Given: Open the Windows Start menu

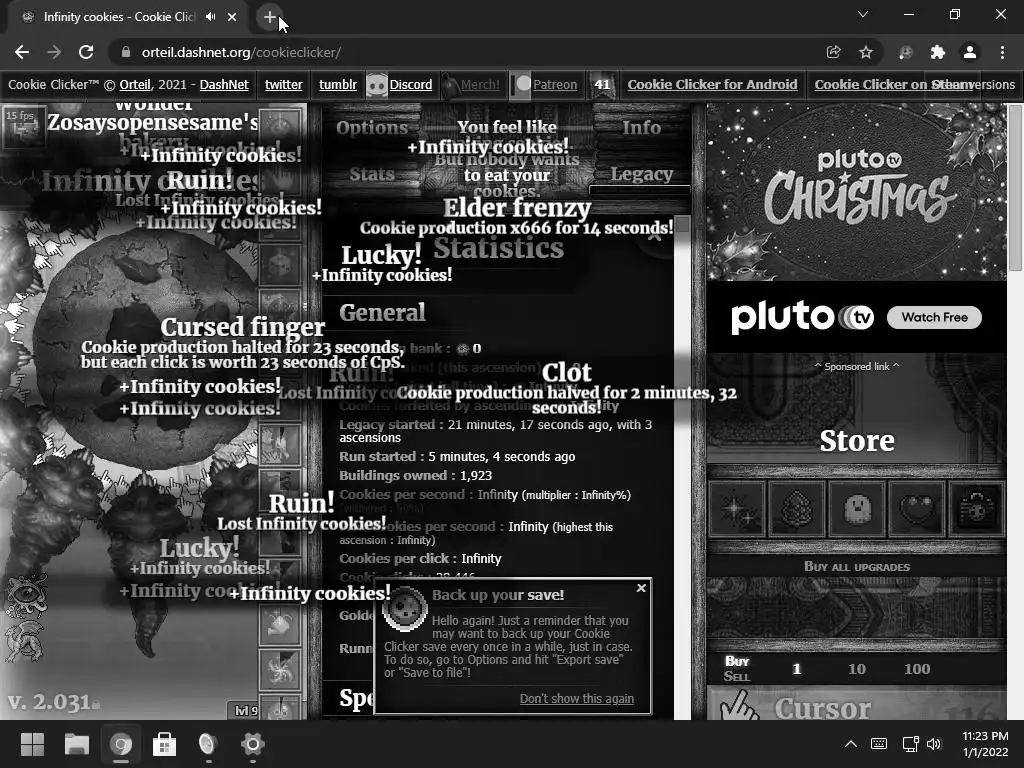Looking at the screenshot, I should point(33,744).
